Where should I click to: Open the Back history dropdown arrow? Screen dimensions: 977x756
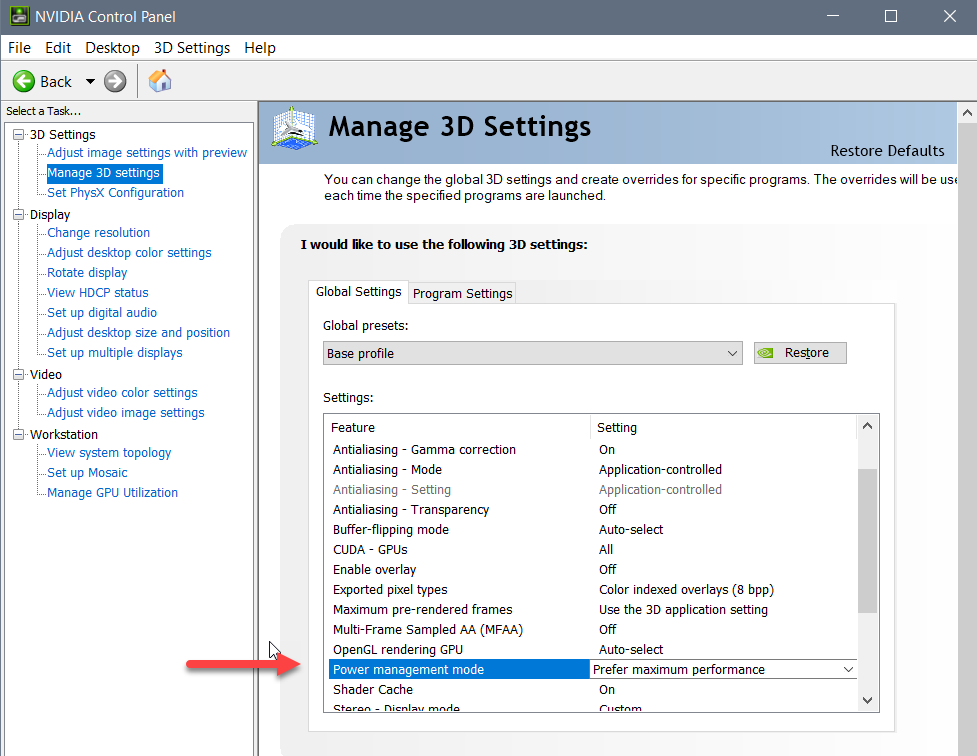(90, 82)
